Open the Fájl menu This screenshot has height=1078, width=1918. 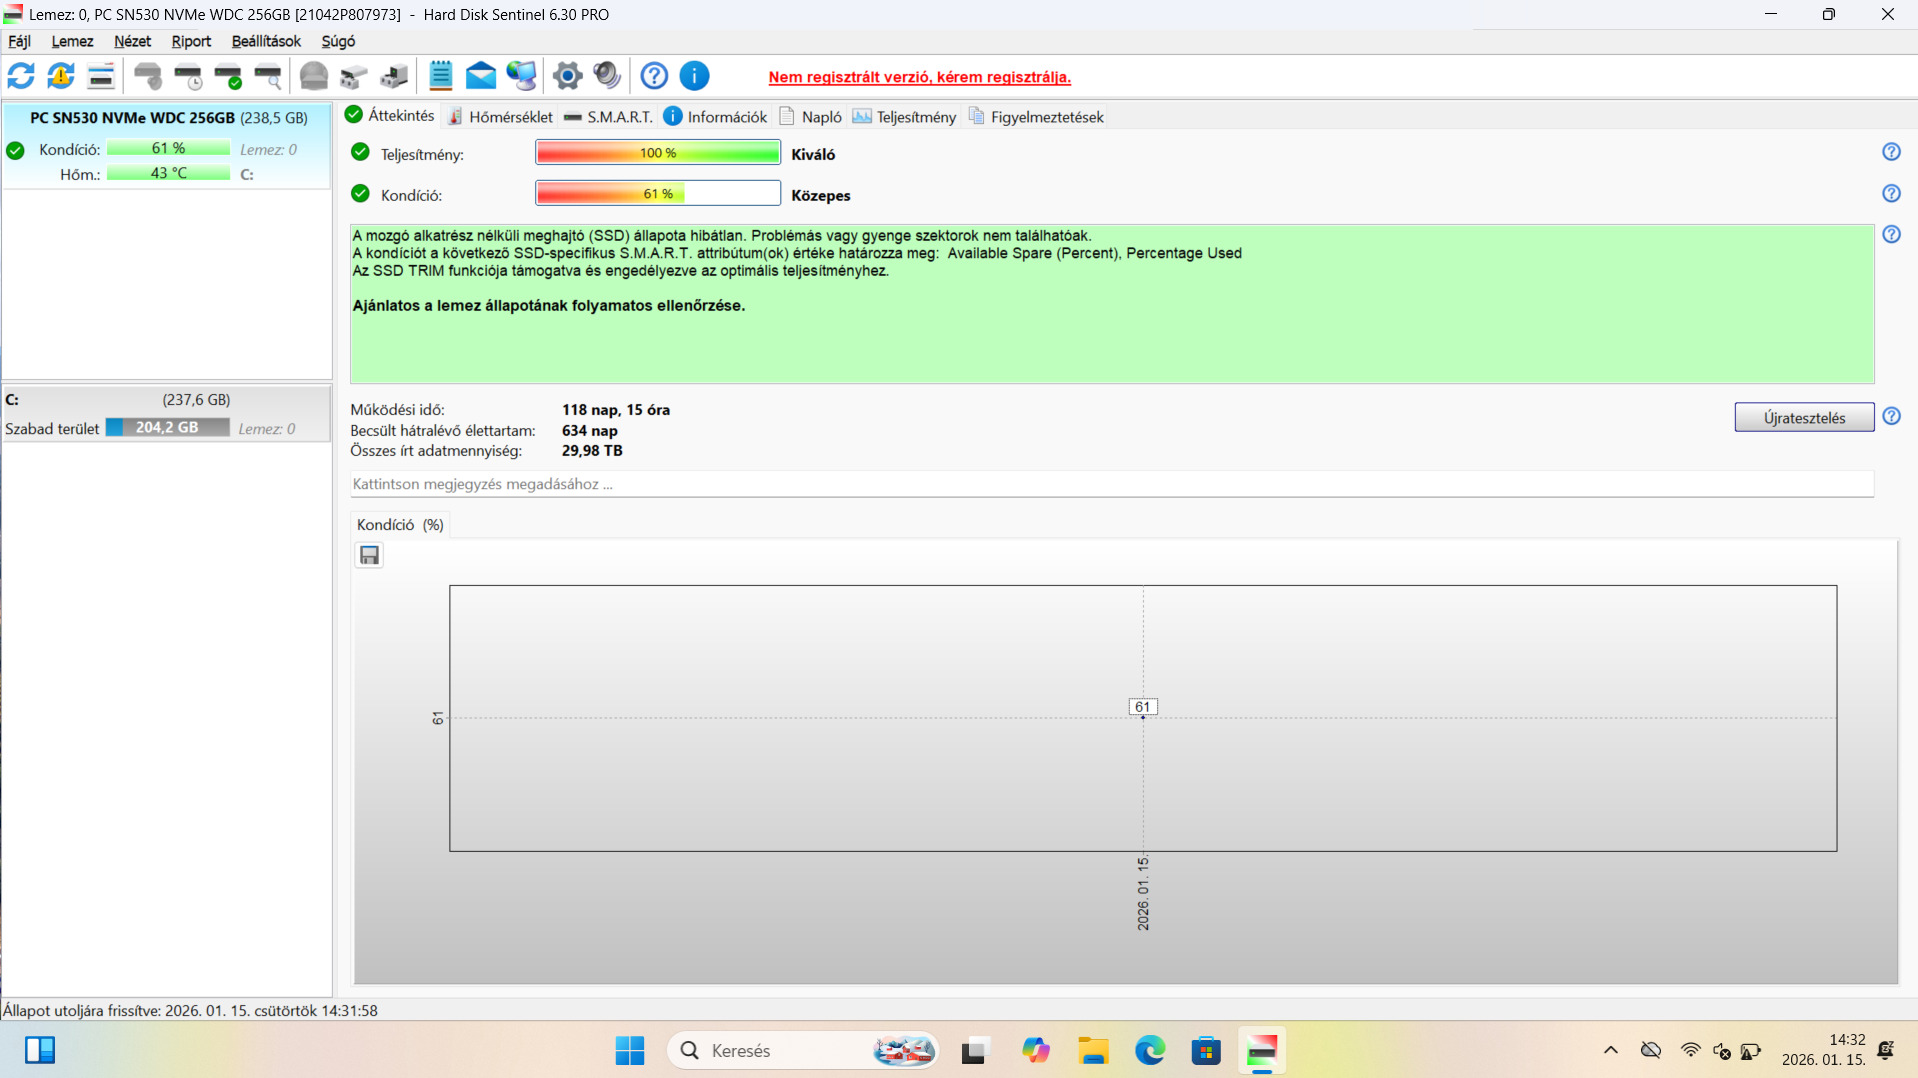click(19, 42)
